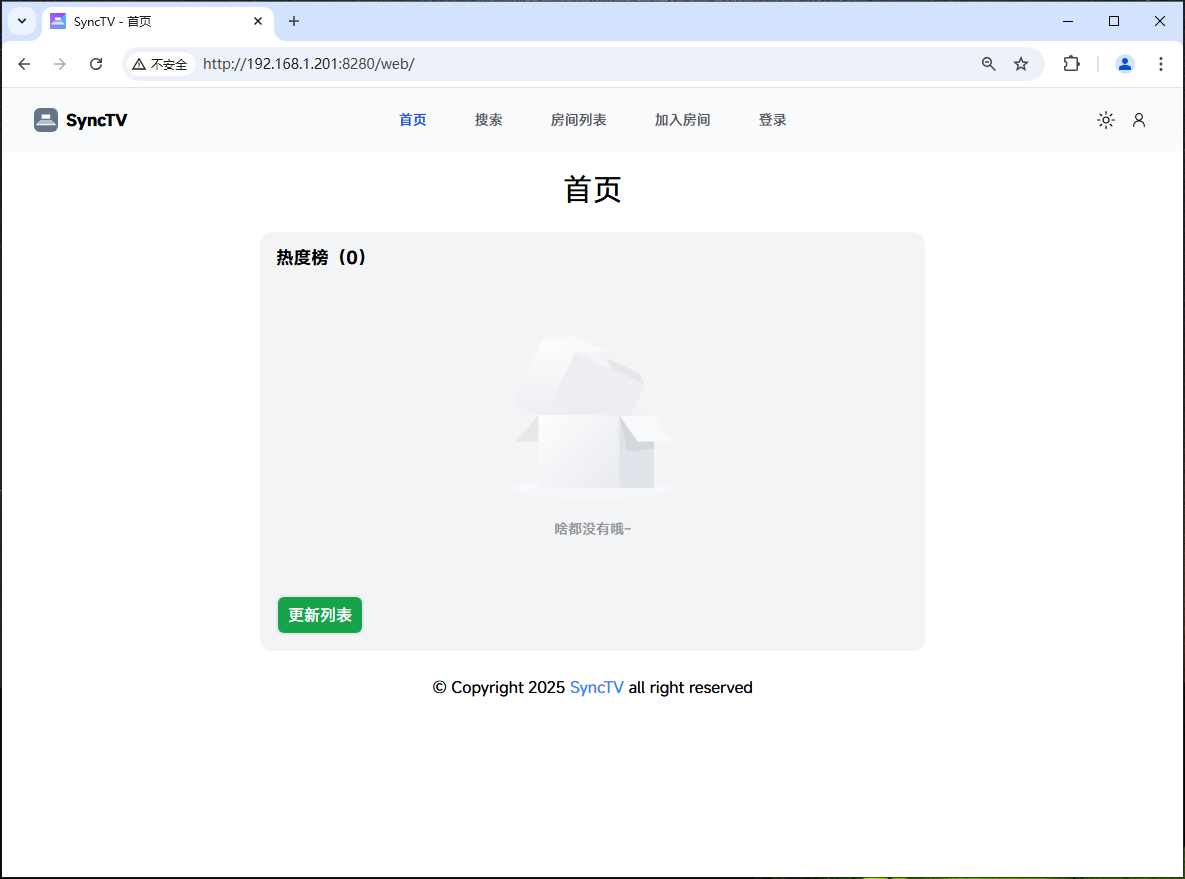
Task: Click the 更新列表 green button
Action: [319, 615]
